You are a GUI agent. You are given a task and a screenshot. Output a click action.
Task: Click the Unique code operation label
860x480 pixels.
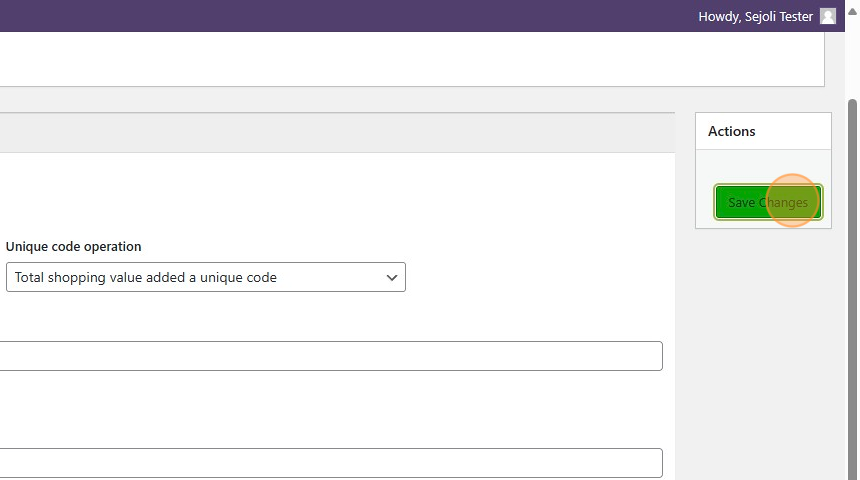[73, 246]
